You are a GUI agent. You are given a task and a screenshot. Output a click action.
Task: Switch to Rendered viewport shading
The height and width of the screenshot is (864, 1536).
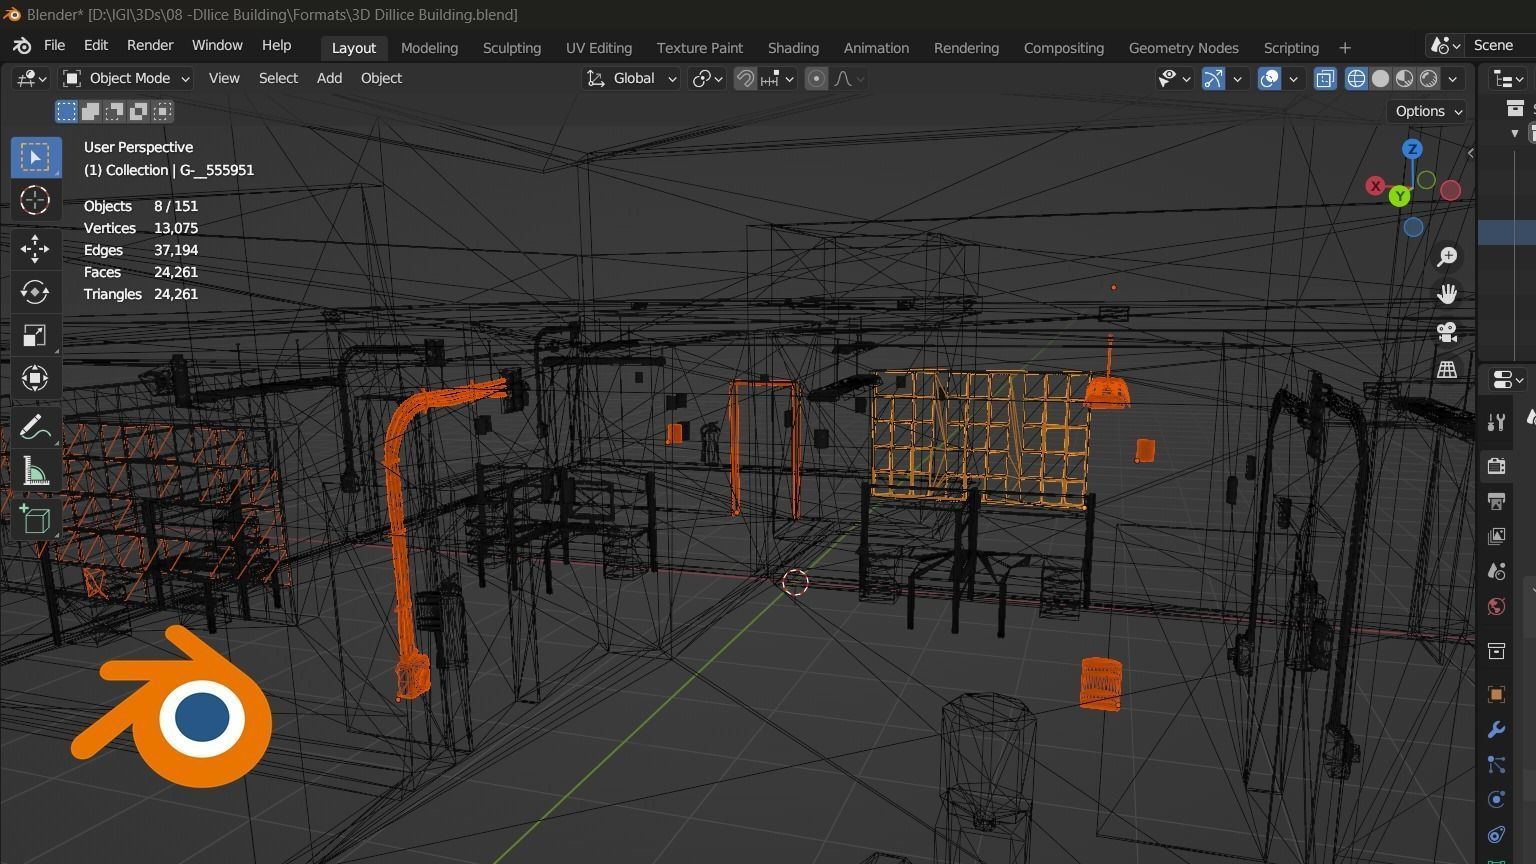click(1429, 78)
